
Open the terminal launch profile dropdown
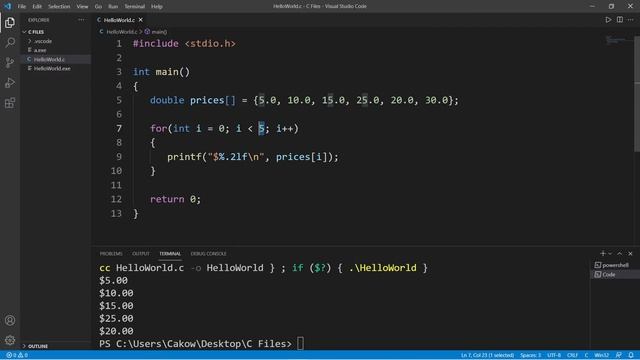click(610, 253)
